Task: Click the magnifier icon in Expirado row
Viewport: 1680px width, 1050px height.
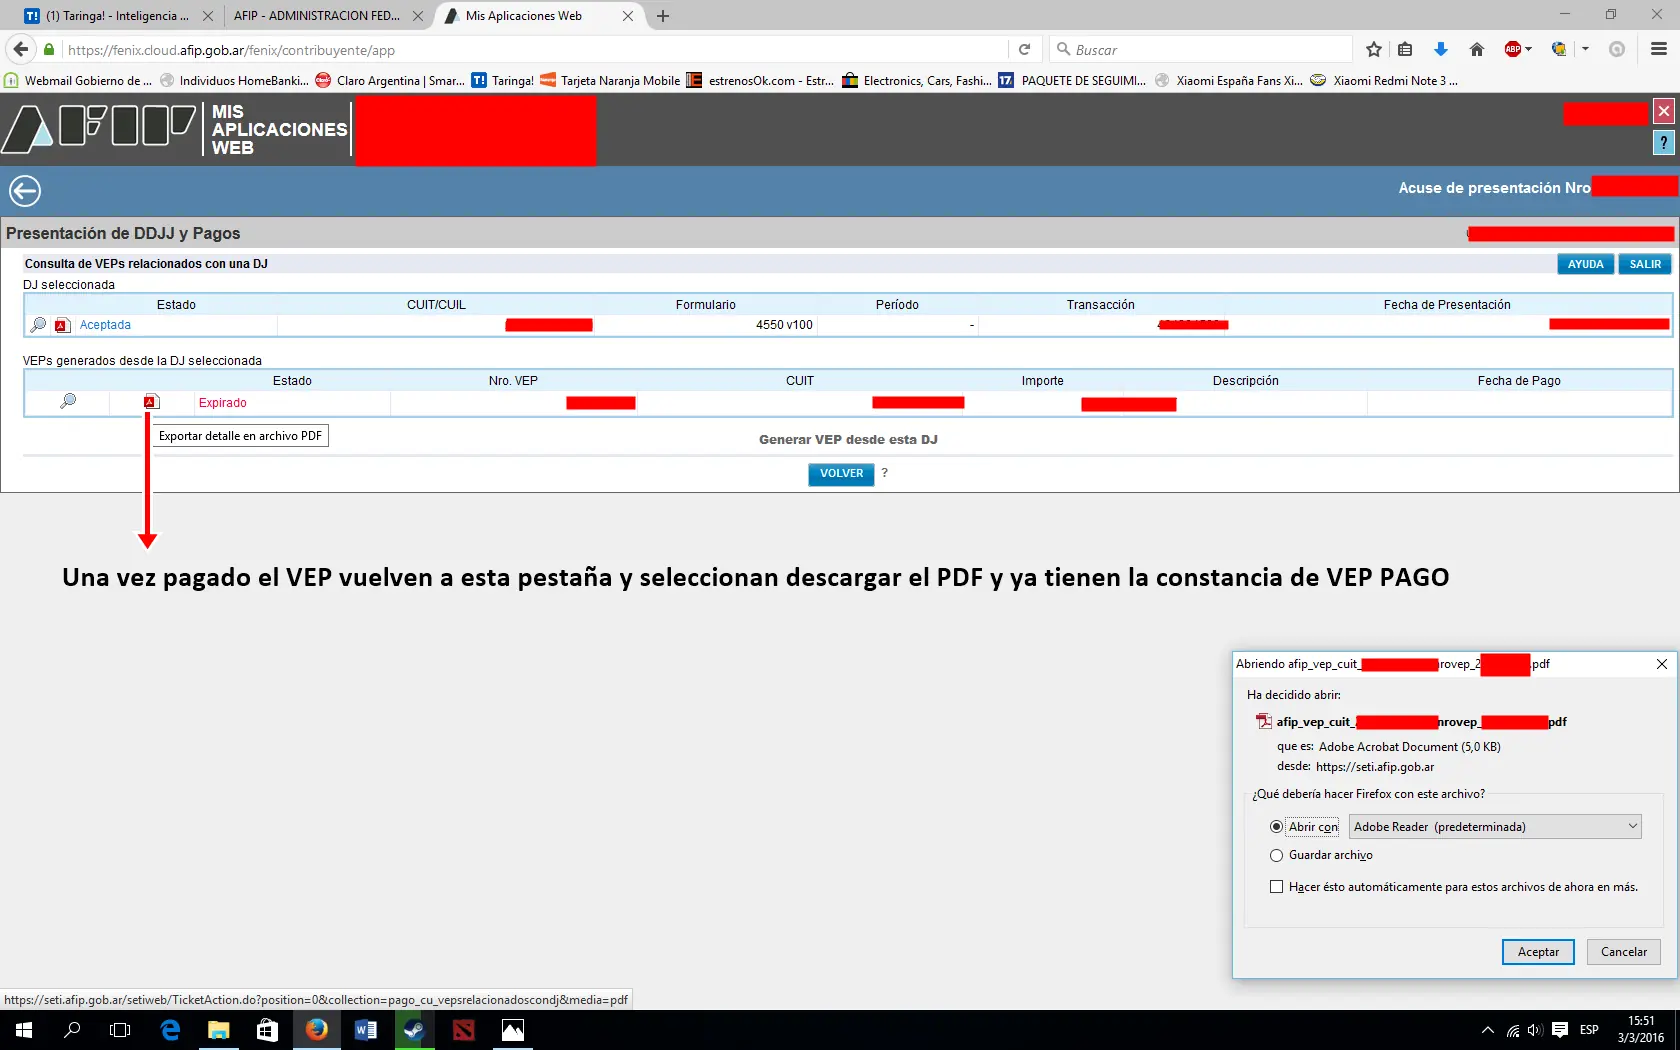Action: (x=68, y=401)
